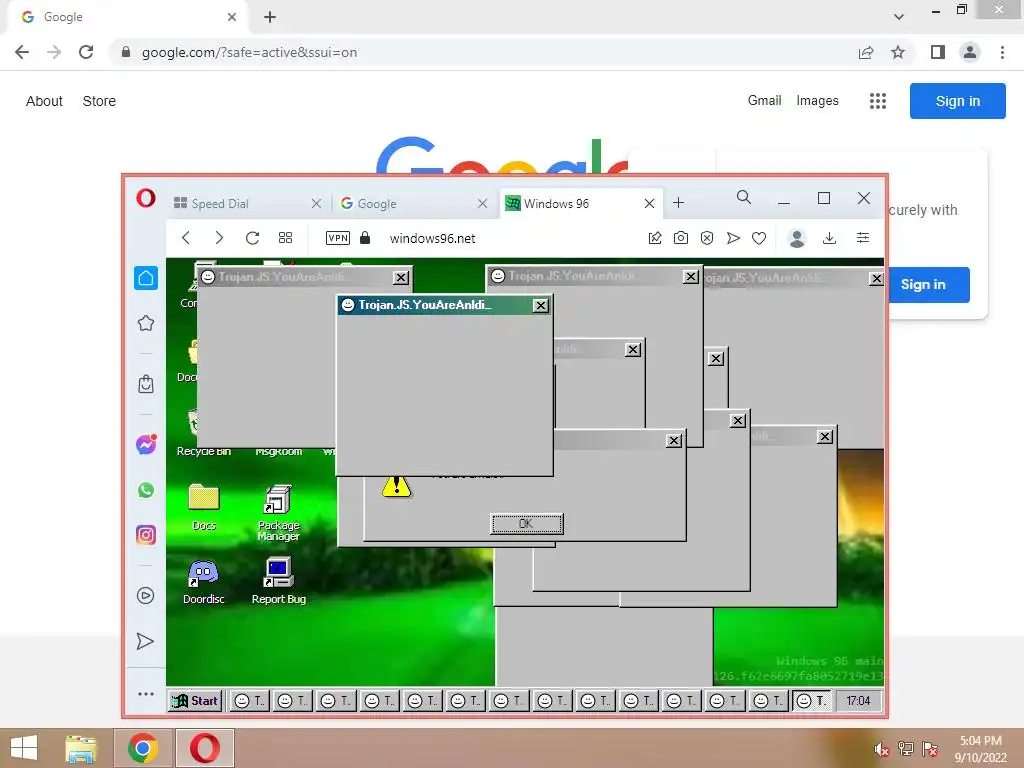Click Sign in on the Google popup card
This screenshot has height=768, width=1024.
click(927, 285)
